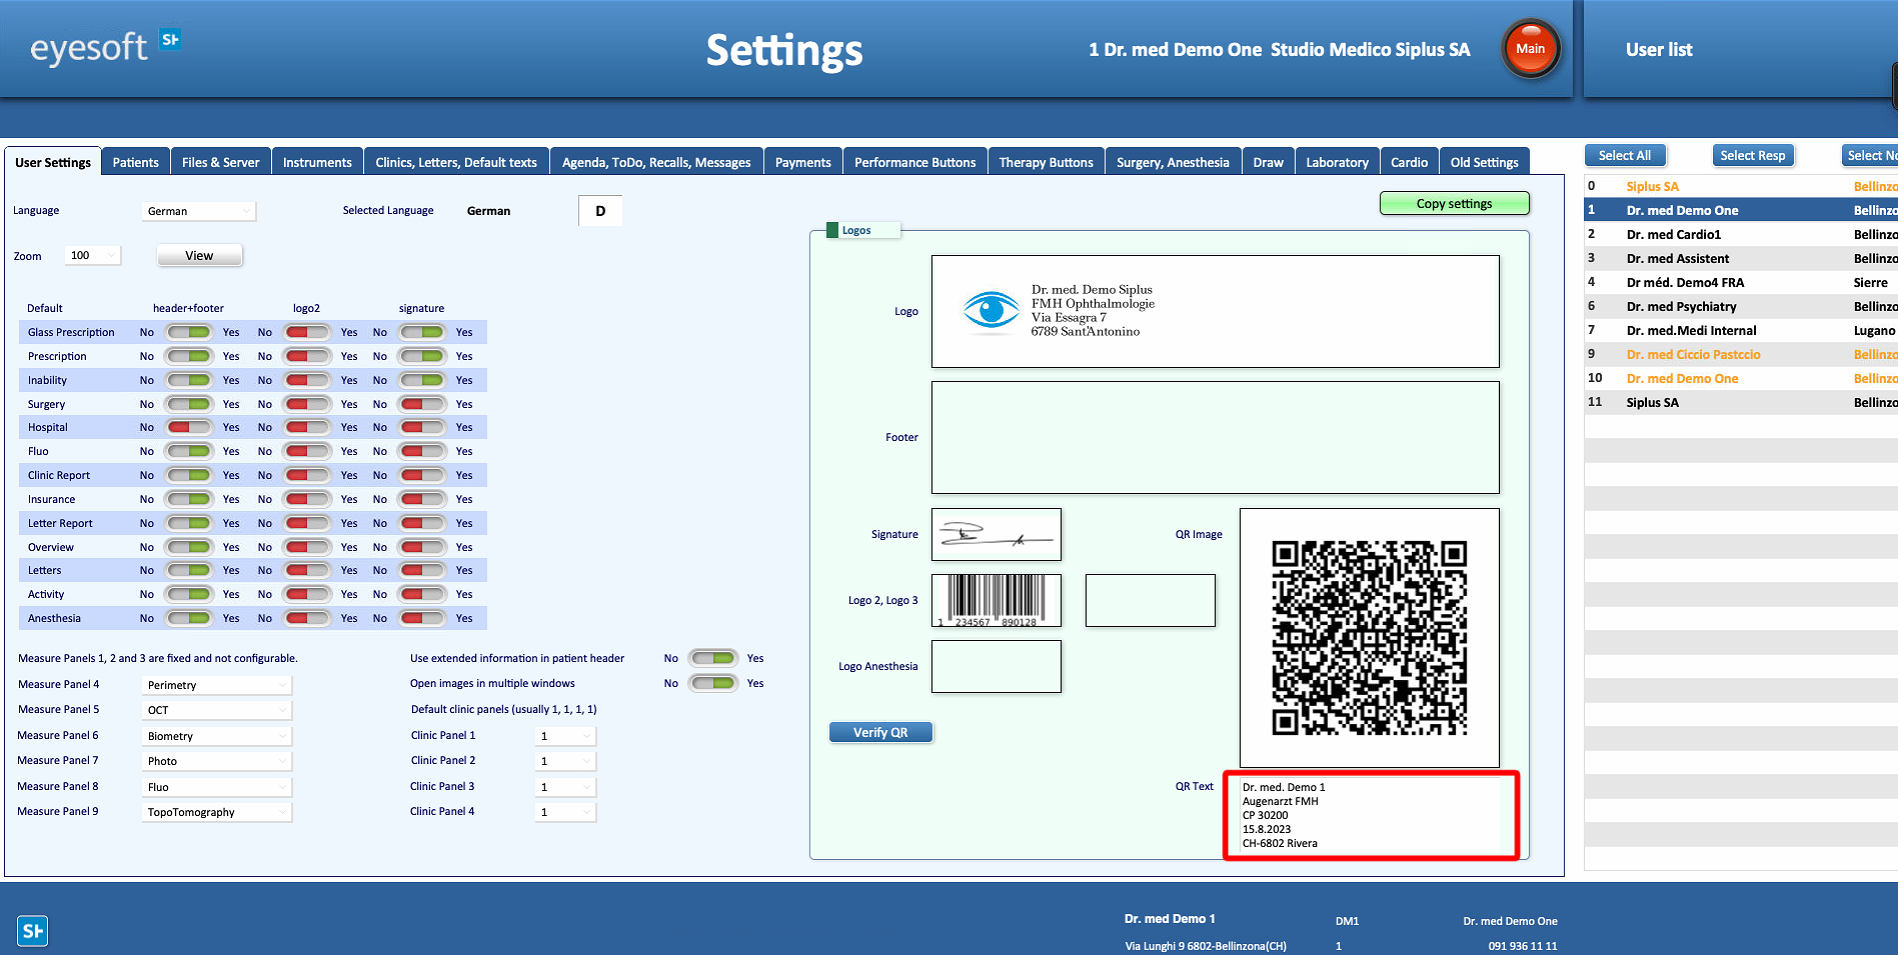Click the Verify QR button
This screenshot has height=955, width=1898.
pos(880,732)
